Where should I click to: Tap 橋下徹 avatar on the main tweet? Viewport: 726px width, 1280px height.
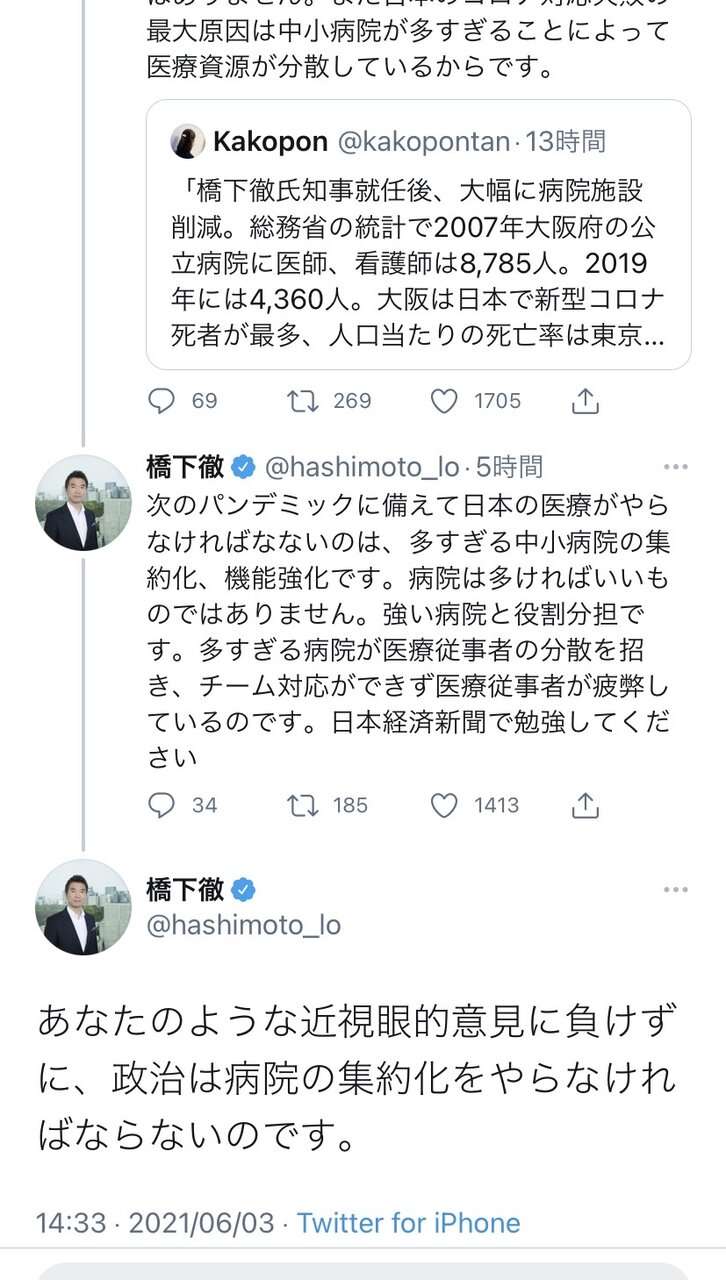pyautogui.click(x=84, y=906)
